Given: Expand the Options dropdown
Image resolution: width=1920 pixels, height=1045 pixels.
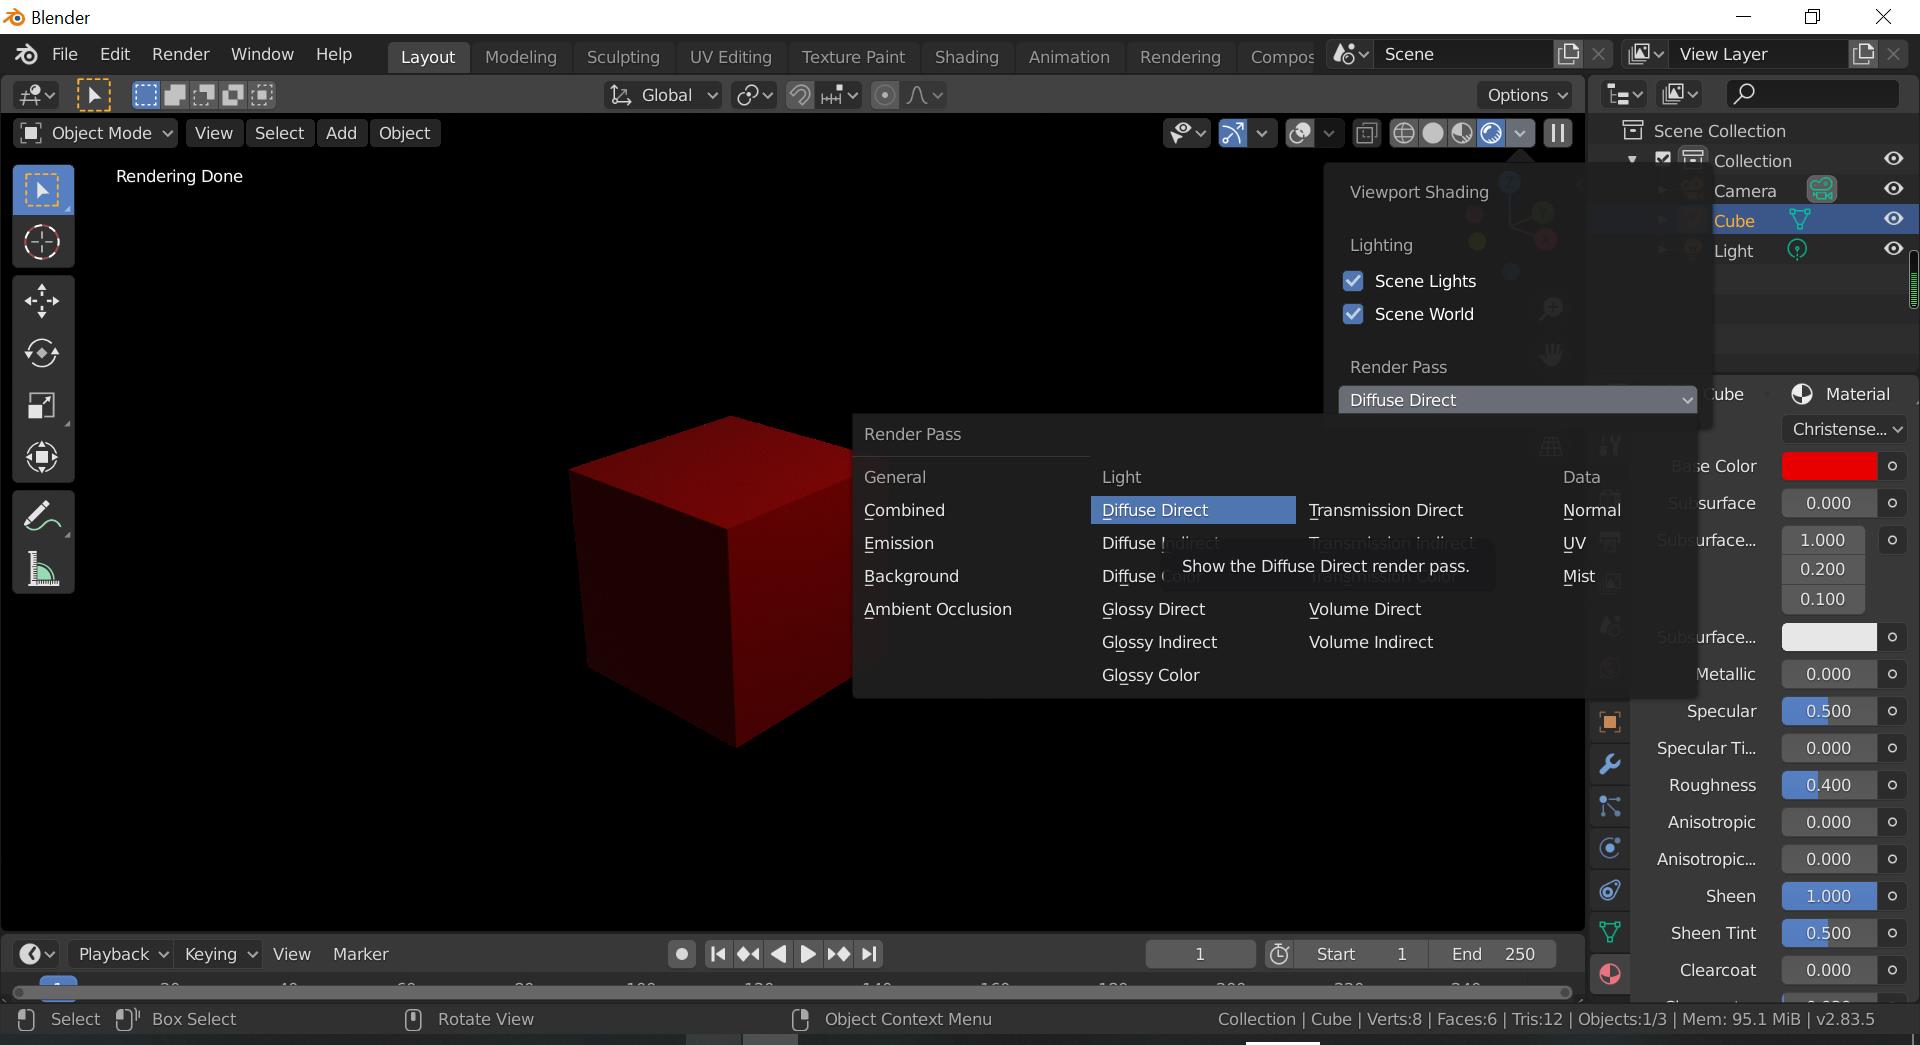Looking at the screenshot, I should [x=1525, y=95].
